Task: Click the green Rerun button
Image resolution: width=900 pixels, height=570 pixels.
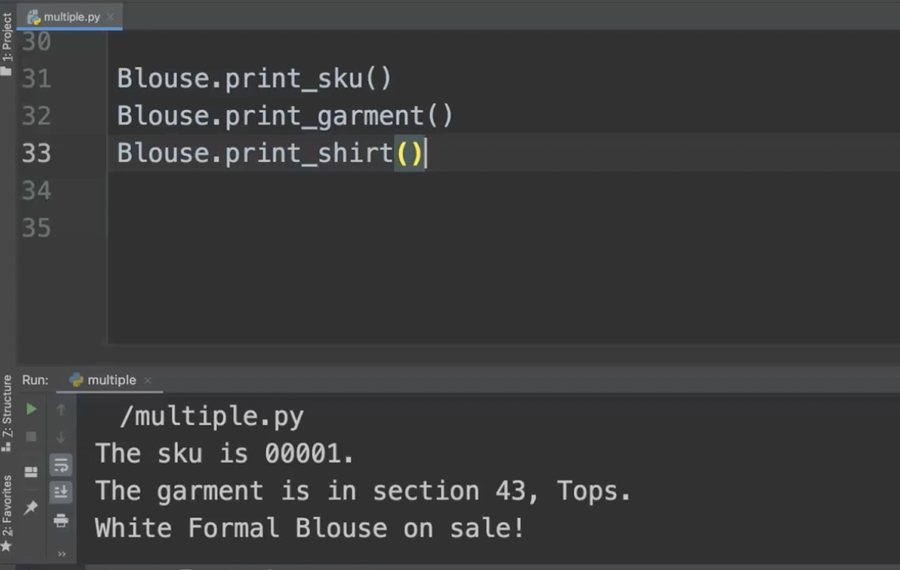Action: click(31, 409)
